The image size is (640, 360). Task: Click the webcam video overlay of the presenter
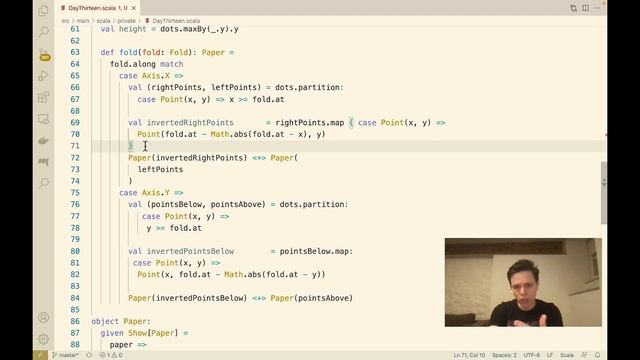pos(523,282)
